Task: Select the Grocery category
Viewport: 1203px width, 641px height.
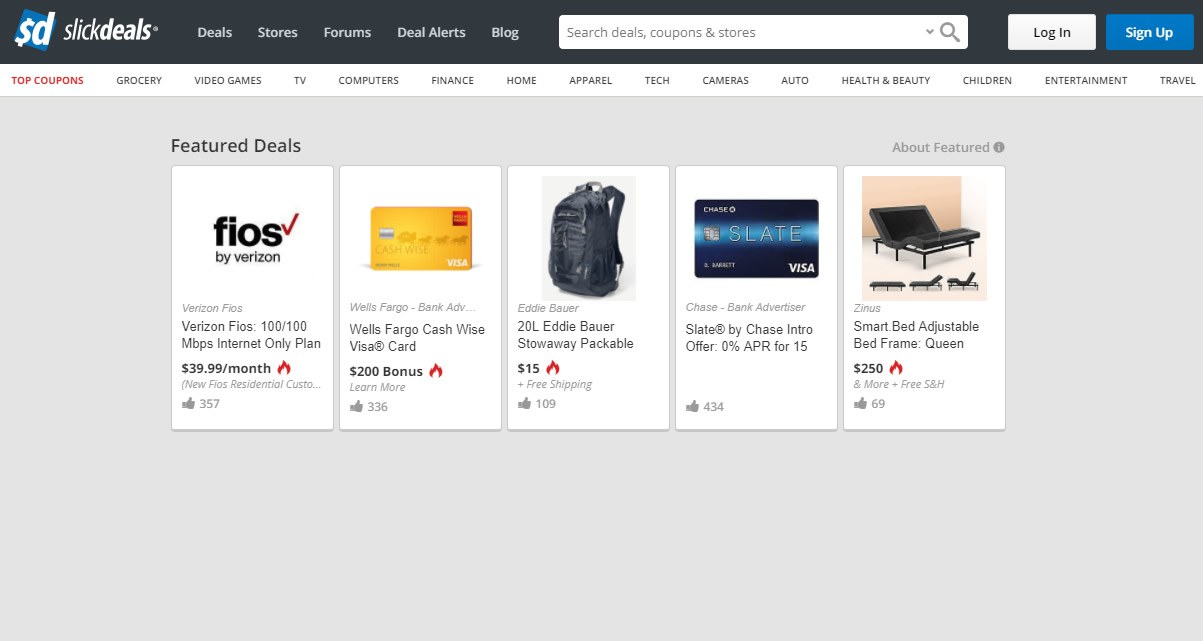Action: [139, 80]
